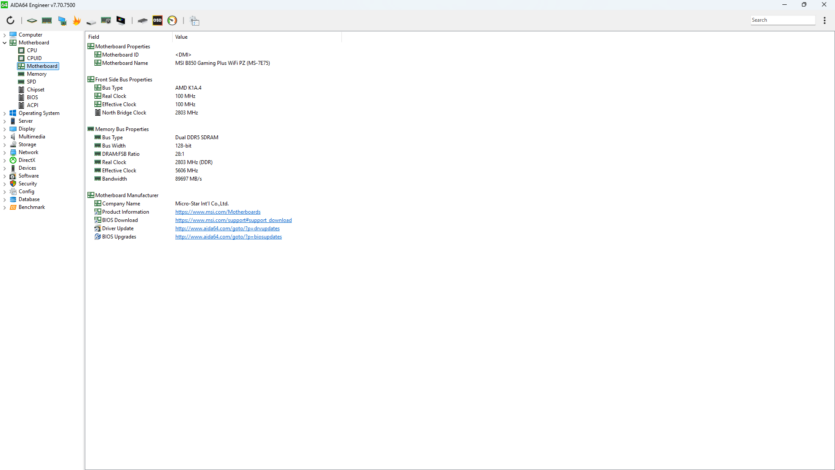
Task: Click the network computers toolbar icon
Action: tap(62, 20)
